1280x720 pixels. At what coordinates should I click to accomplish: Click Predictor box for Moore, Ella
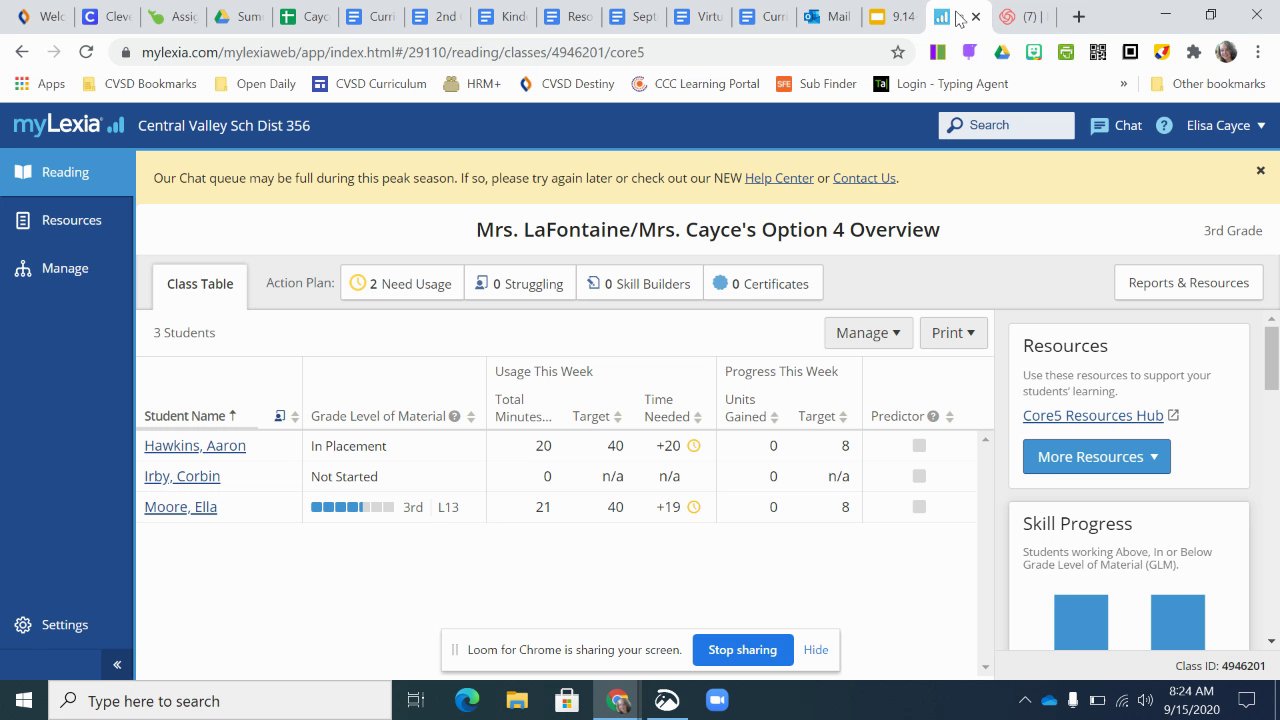point(919,507)
